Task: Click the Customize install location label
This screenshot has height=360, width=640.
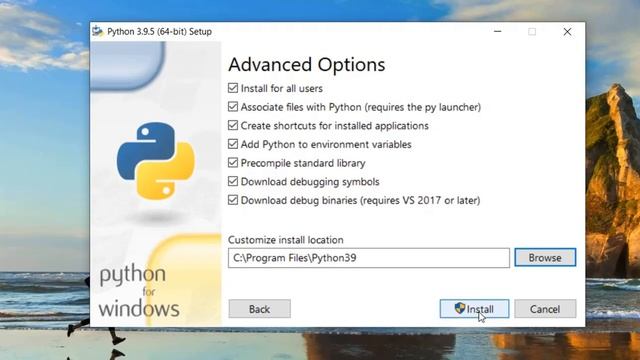Action: point(286,240)
